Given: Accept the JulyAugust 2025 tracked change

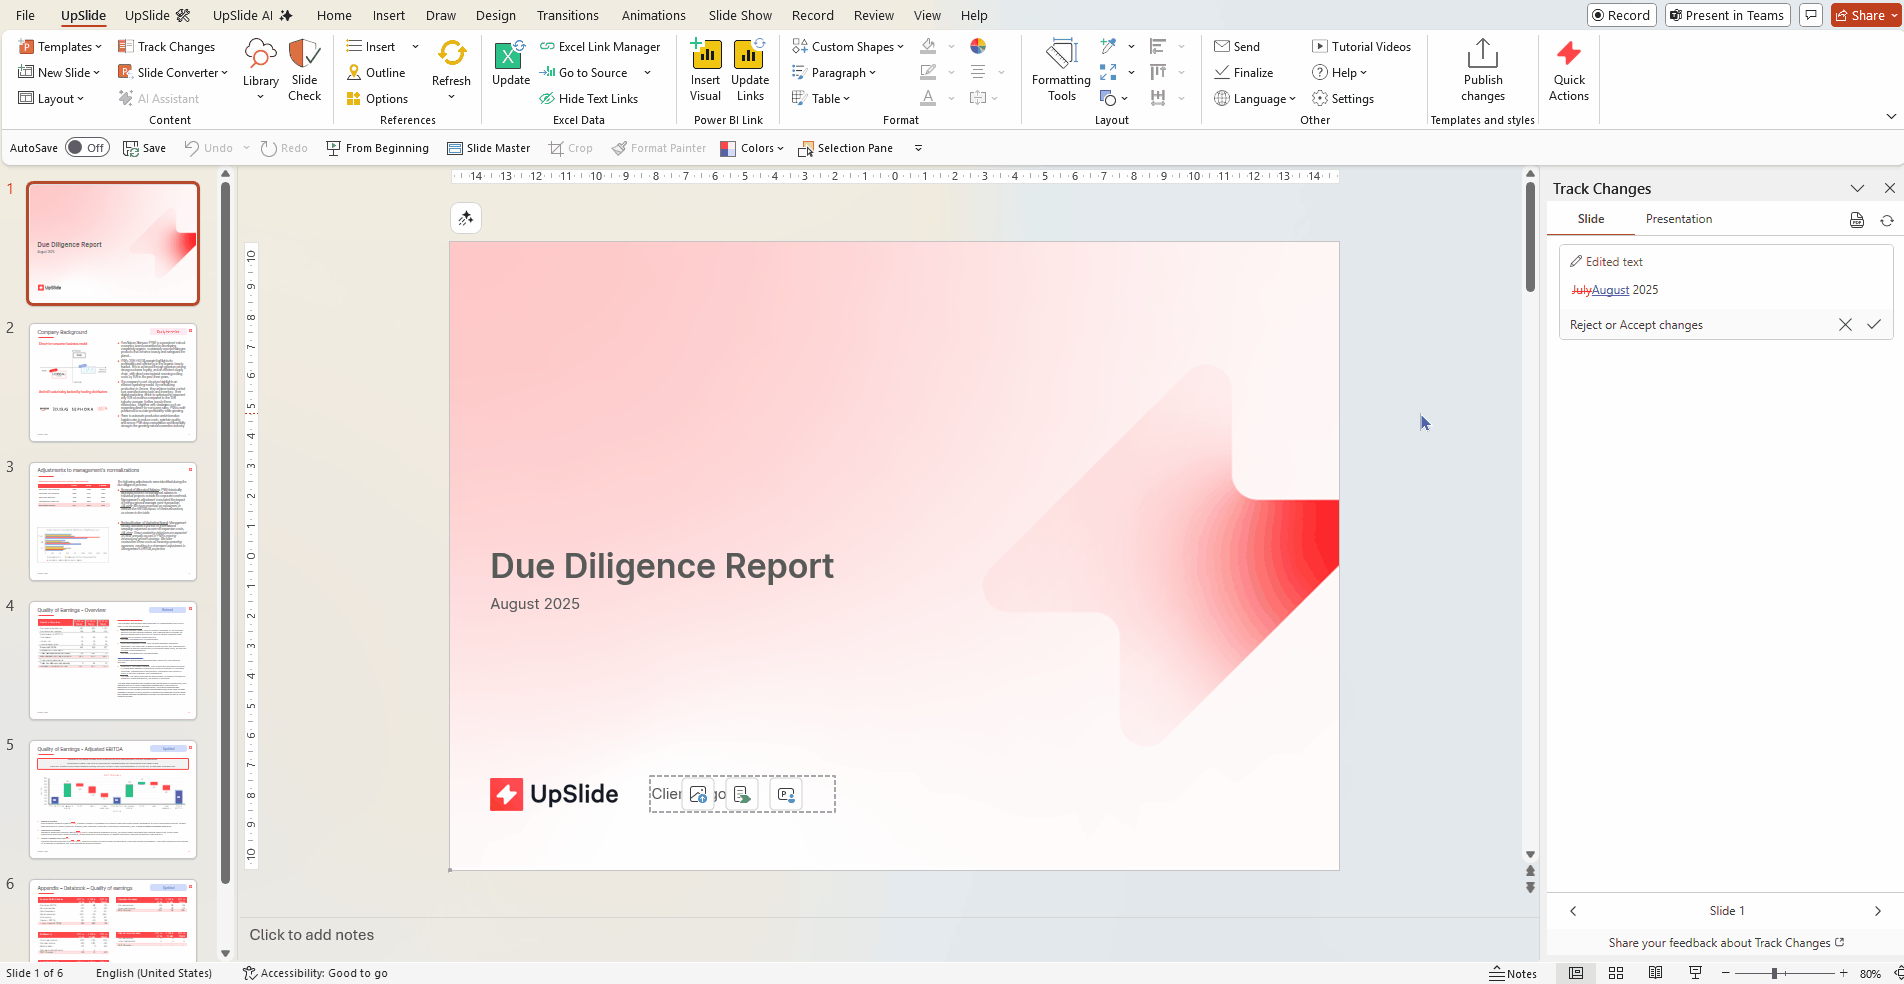Looking at the screenshot, I should [x=1874, y=324].
